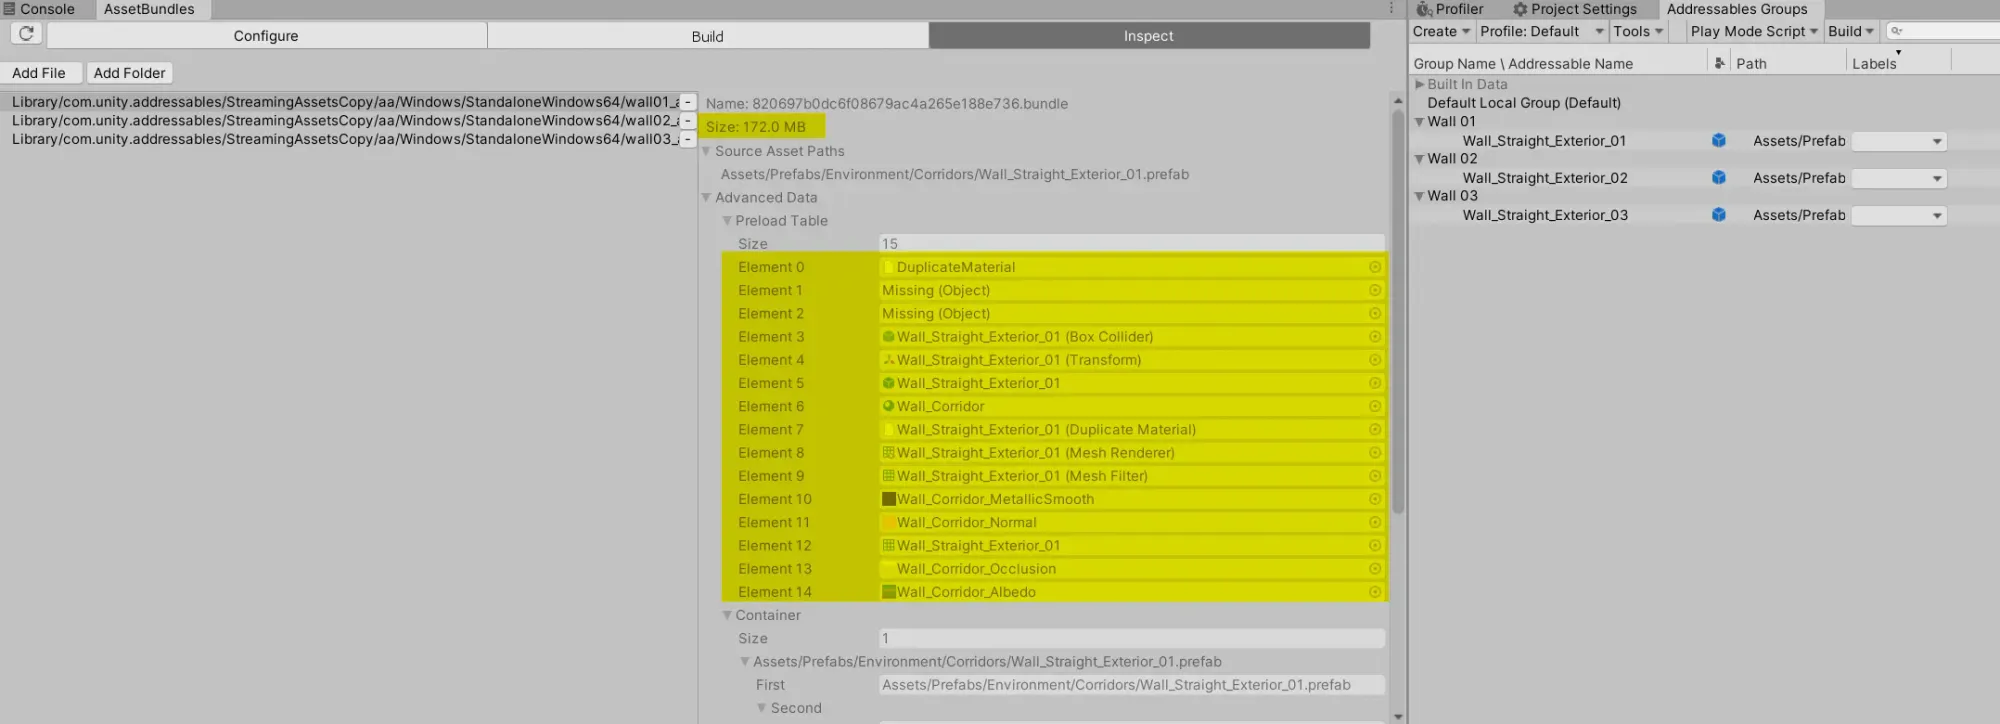
Task: Click the object picker for Element 7
Action: (1375, 430)
